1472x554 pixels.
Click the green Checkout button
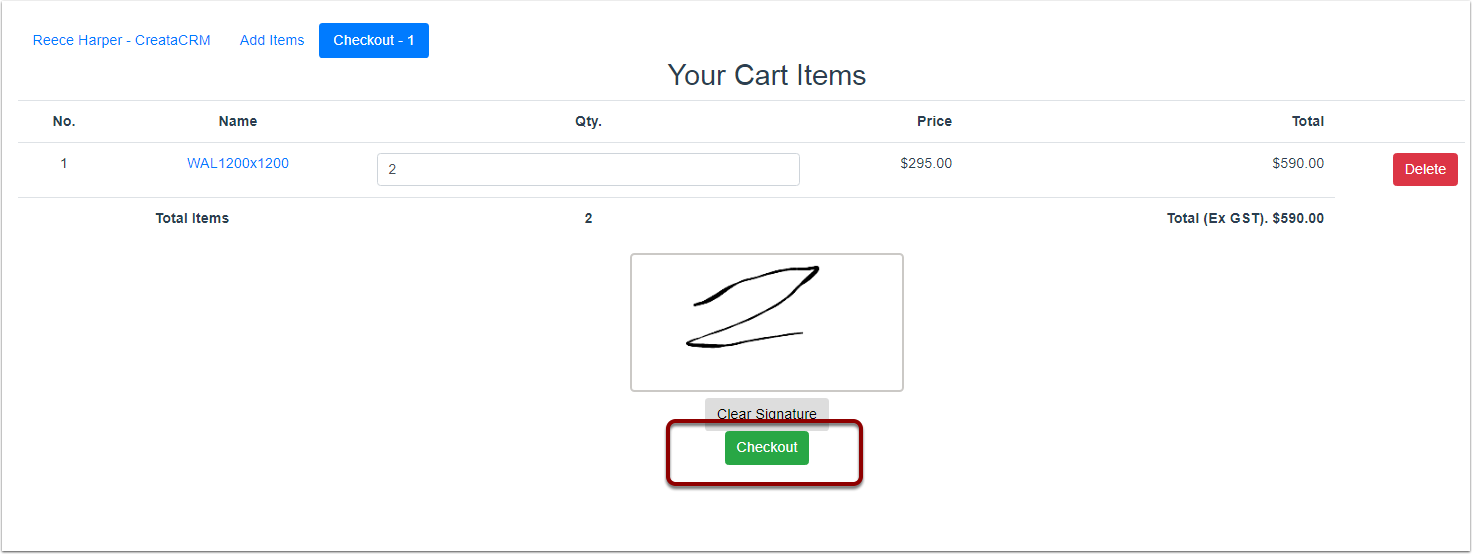tap(766, 448)
